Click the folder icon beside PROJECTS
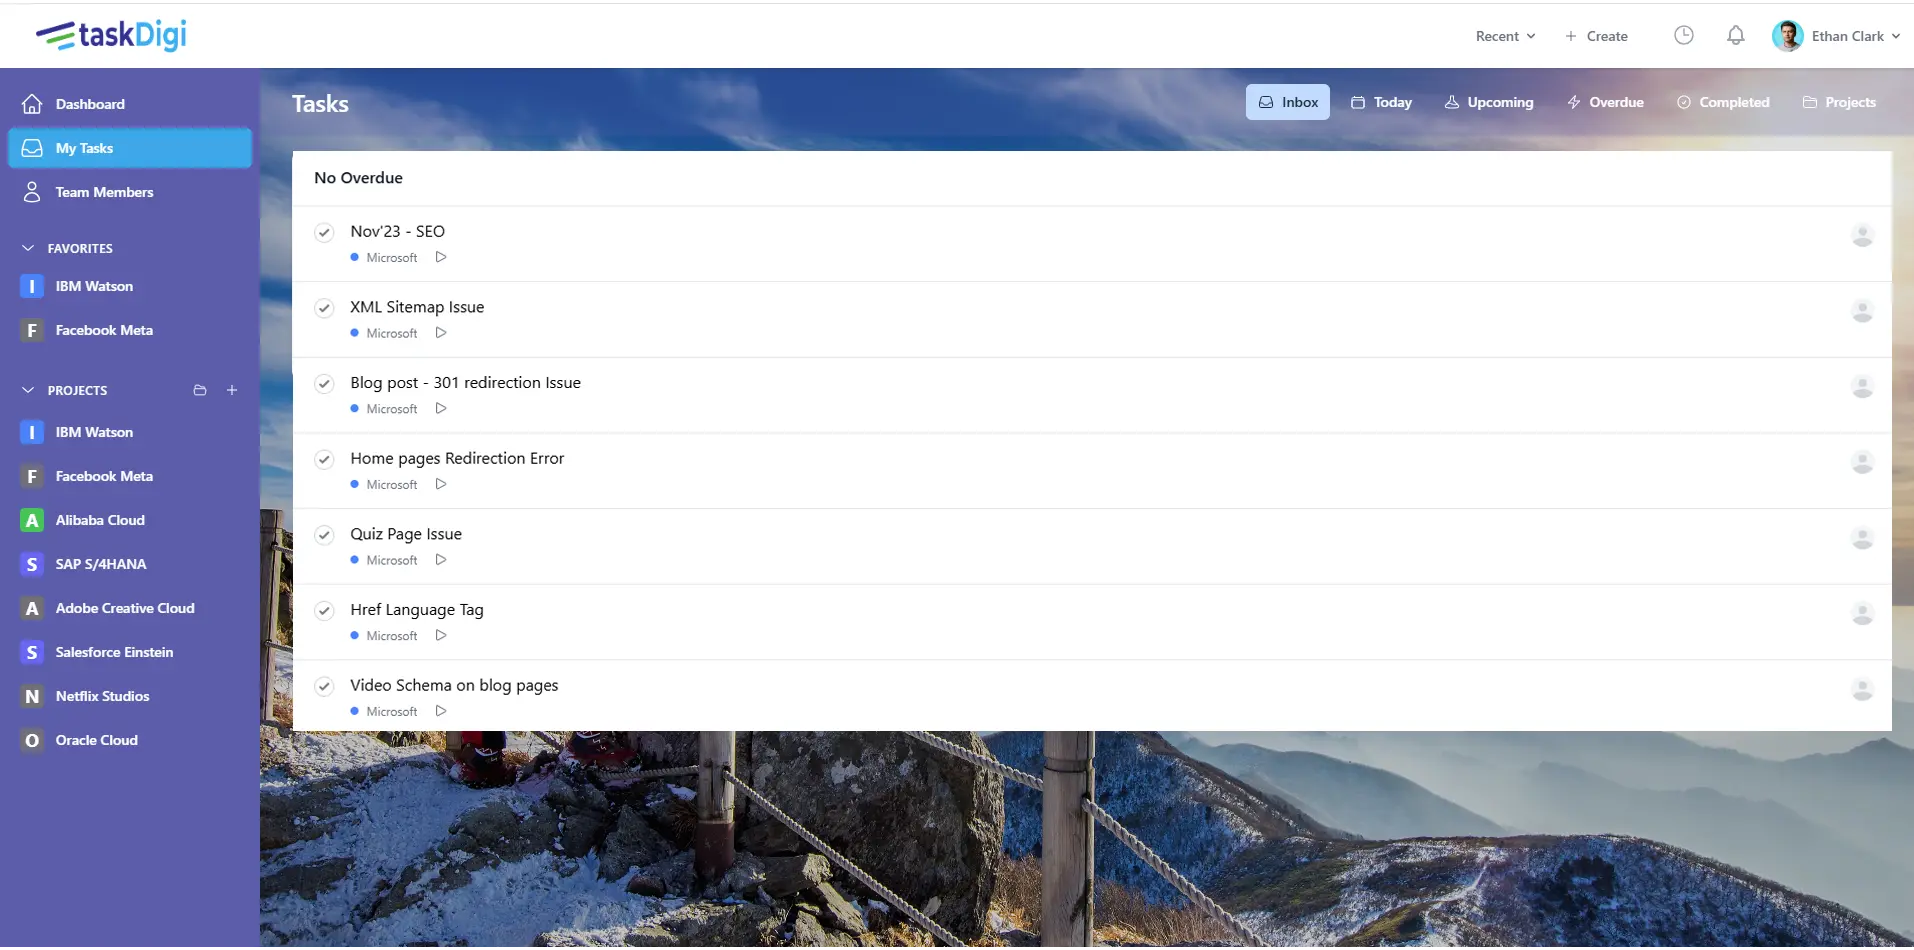This screenshot has width=1914, height=950. pos(200,390)
